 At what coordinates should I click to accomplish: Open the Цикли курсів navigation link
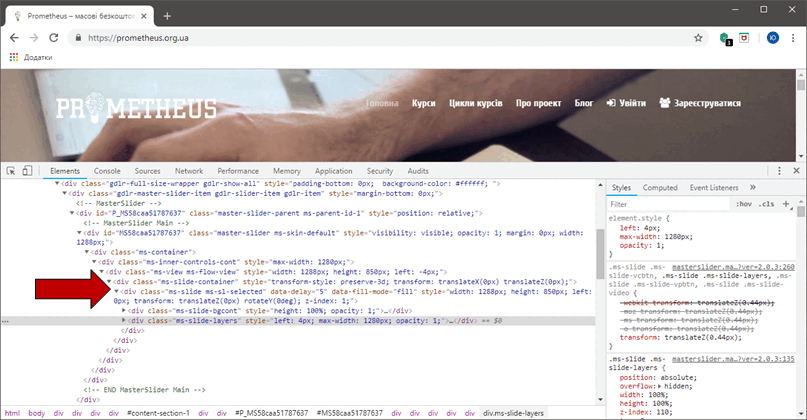(476, 103)
